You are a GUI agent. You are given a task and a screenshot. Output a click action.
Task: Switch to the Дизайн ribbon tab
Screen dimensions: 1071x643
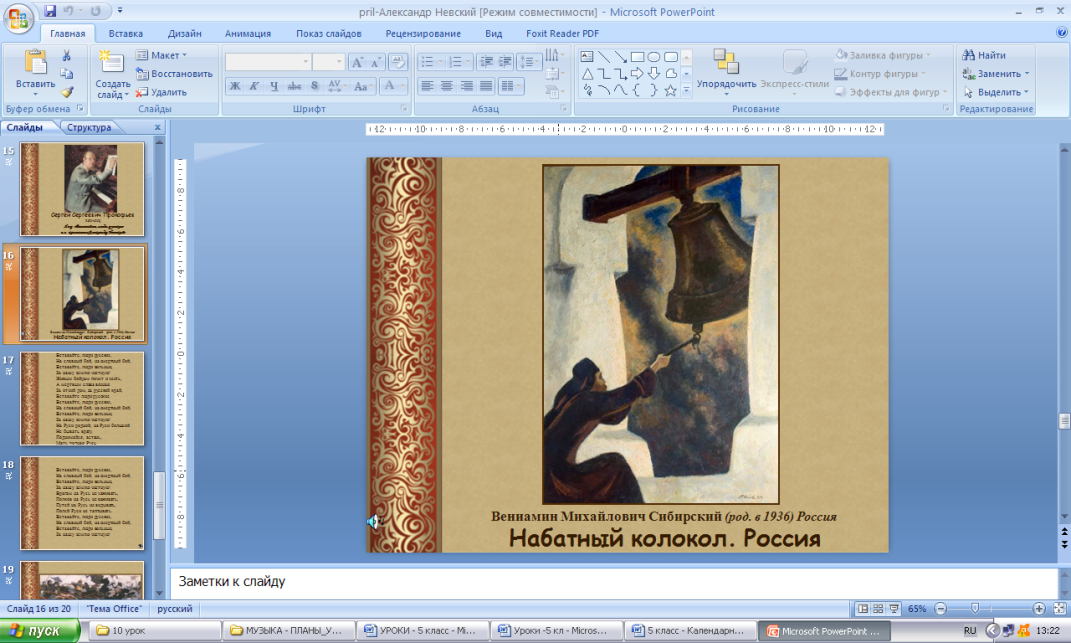184,33
